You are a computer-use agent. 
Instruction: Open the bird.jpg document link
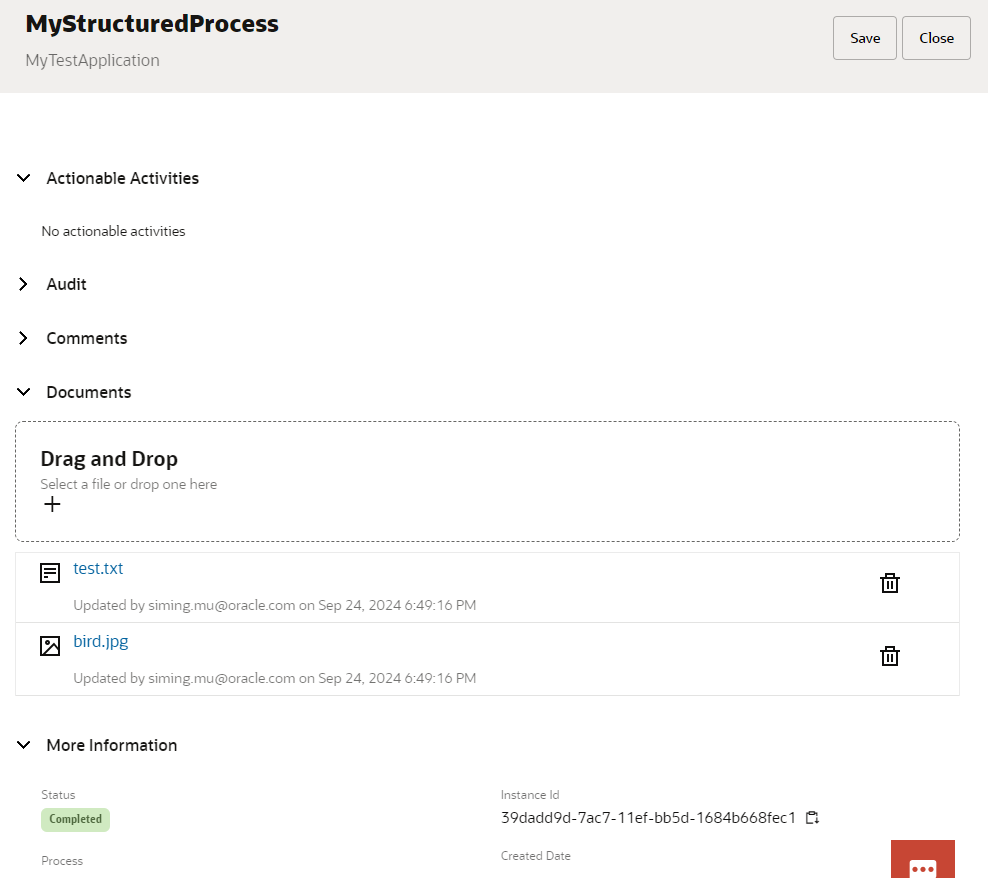pos(100,641)
